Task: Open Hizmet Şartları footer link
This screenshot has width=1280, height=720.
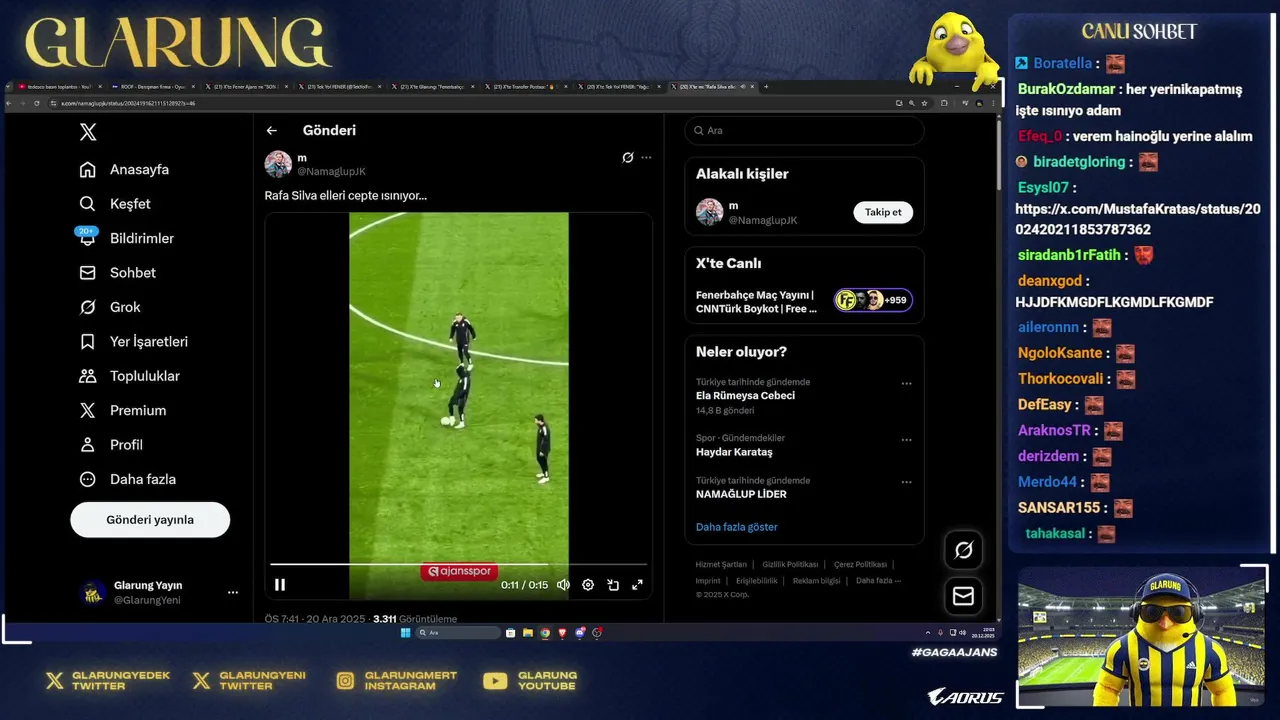Action: click(x=721, y=565)
